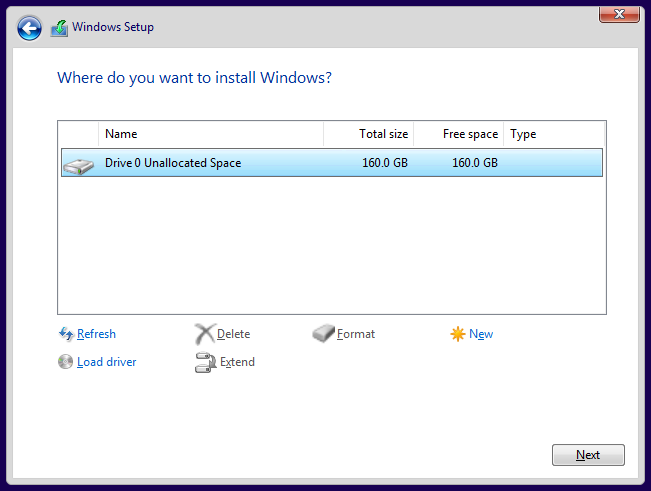The width and height of the screenshot is (651, 491).
Task: Select Drive 0 Unallocated Space entry
Action: [x=173, y=163]
